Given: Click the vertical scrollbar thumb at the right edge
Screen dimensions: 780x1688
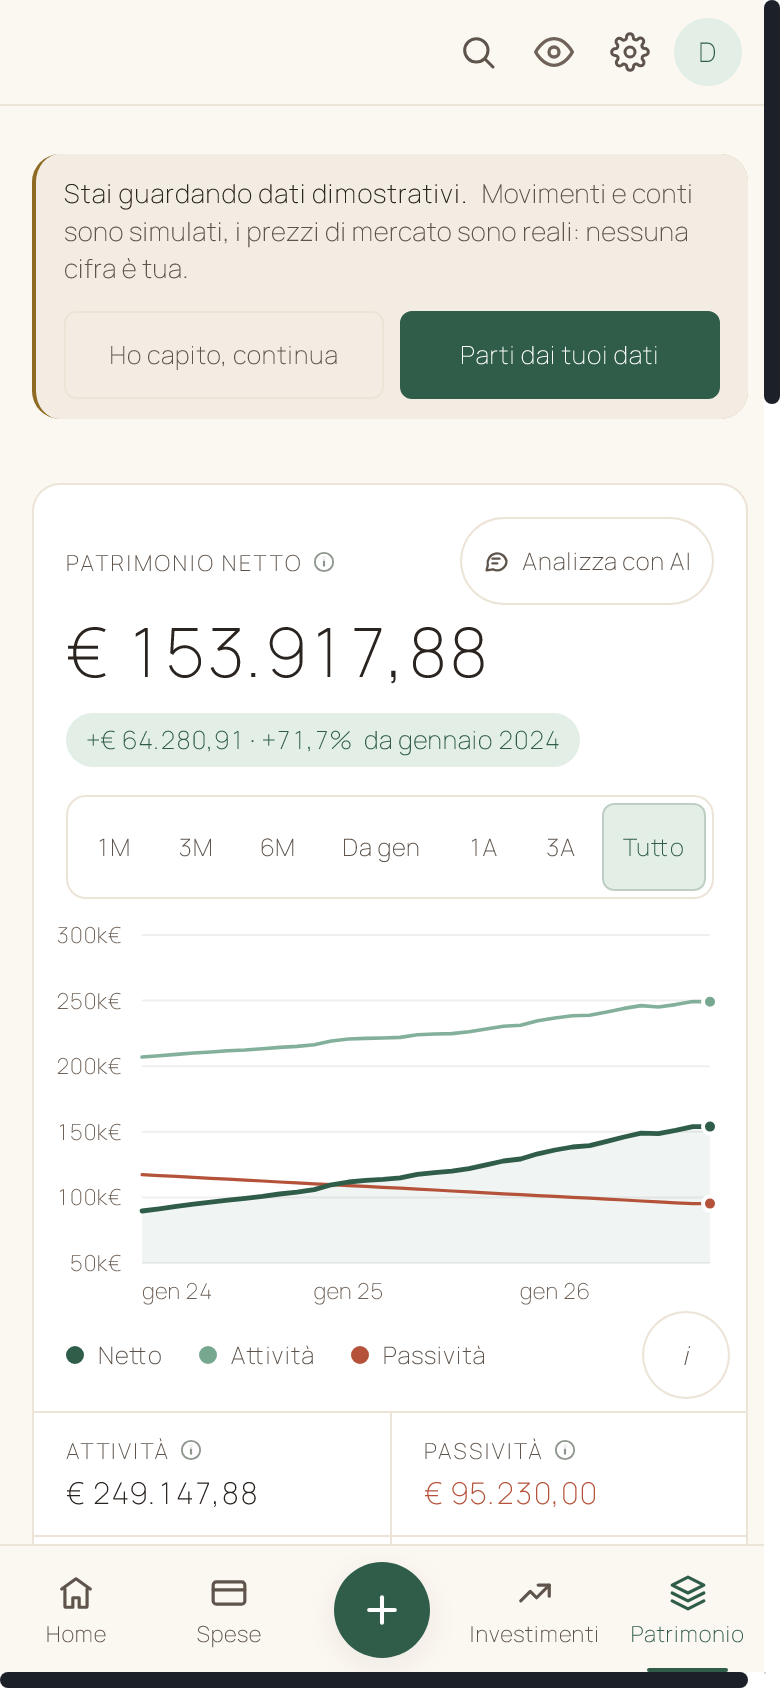Looking at the screenshot, I should (772, 200).
